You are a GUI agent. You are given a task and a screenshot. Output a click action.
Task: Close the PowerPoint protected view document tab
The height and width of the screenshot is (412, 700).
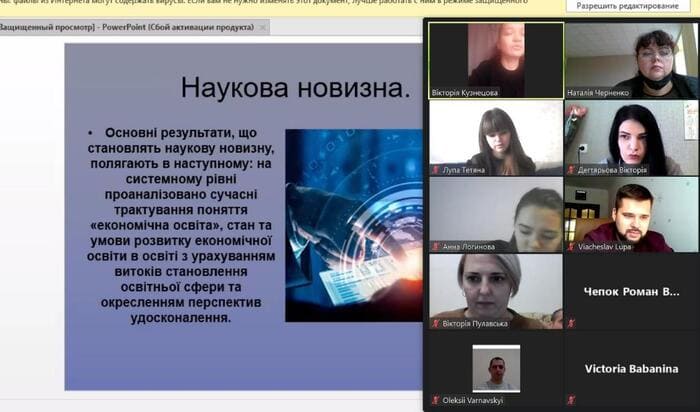262,27
